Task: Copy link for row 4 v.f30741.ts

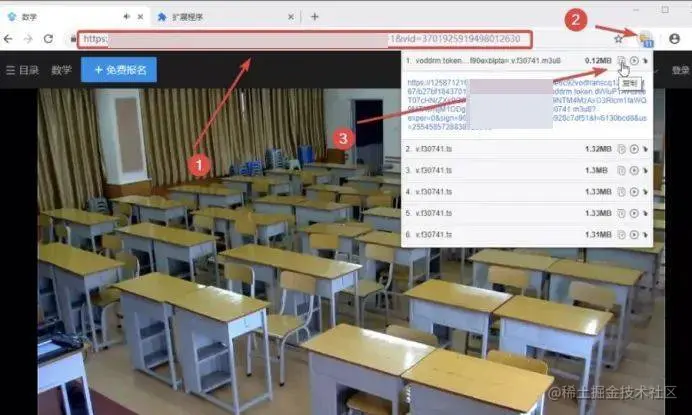Action: coord(621,192)
